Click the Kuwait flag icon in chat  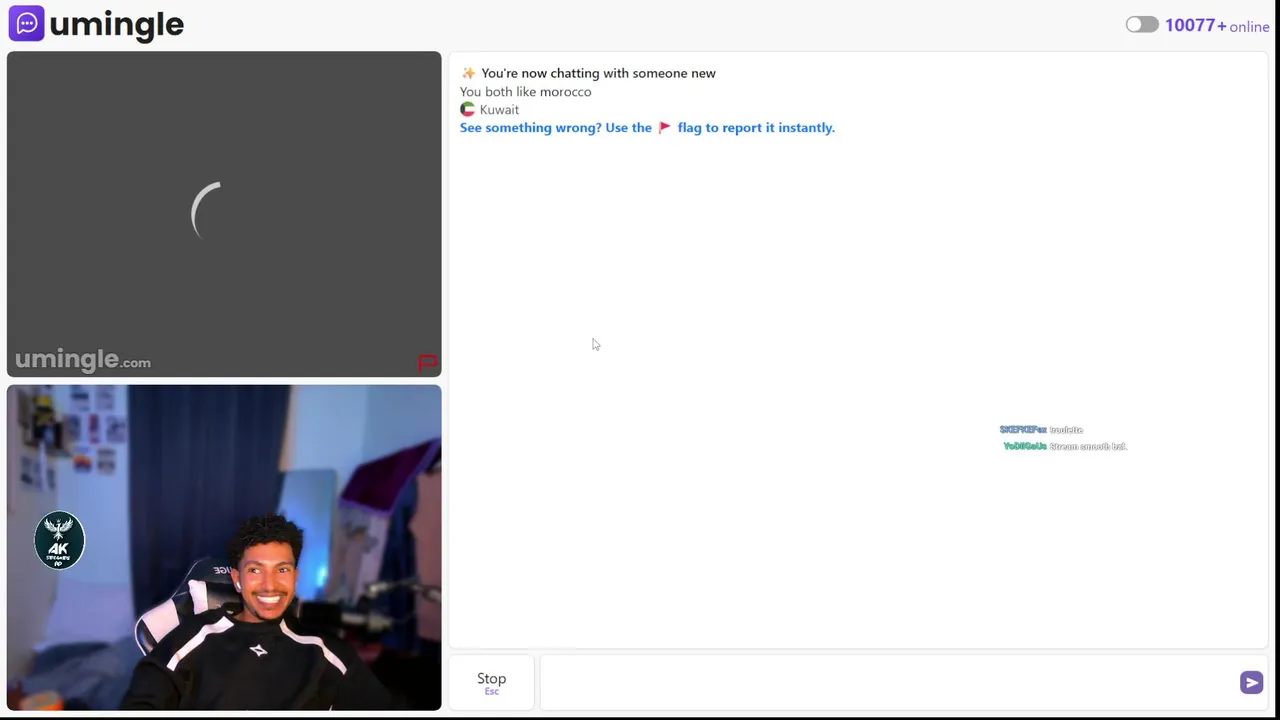[467, 109]
